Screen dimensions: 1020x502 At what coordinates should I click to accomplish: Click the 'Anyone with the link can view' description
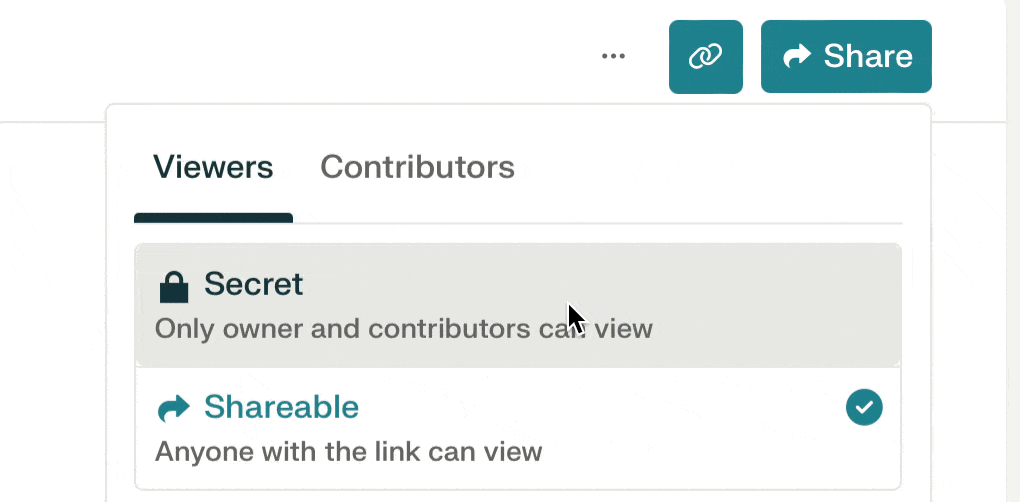click(349, 451)
